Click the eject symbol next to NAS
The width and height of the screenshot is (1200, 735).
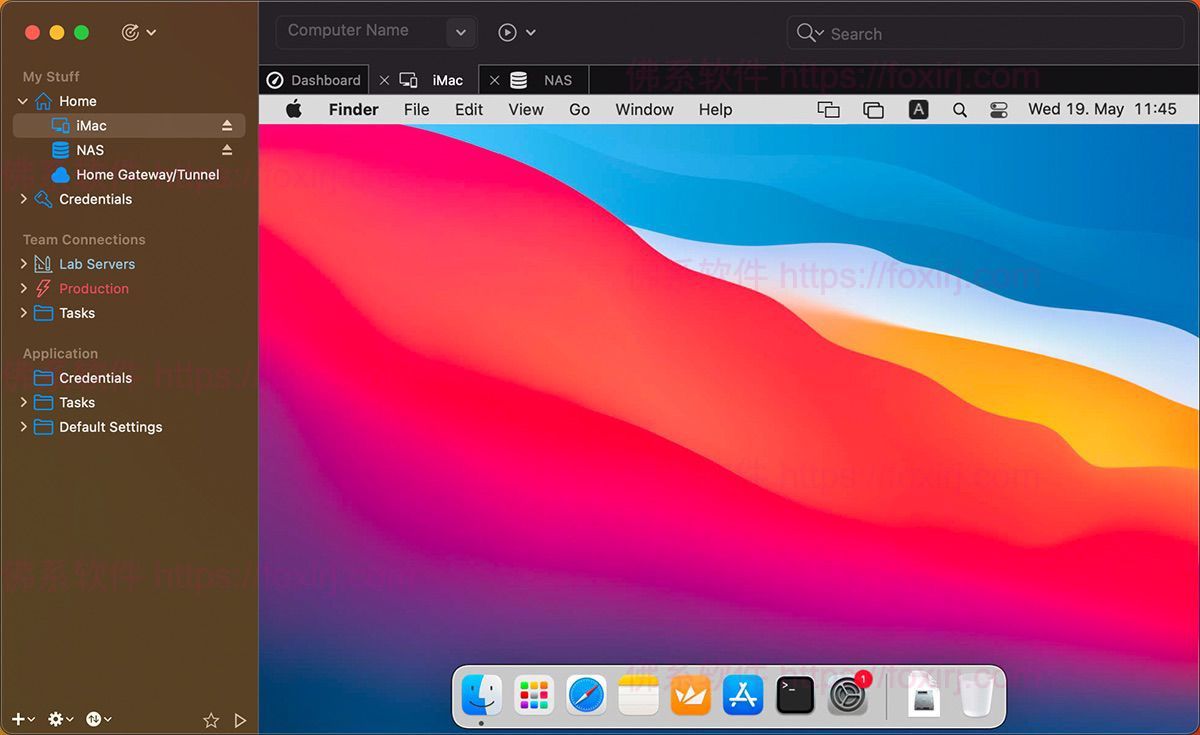point(227,150)
